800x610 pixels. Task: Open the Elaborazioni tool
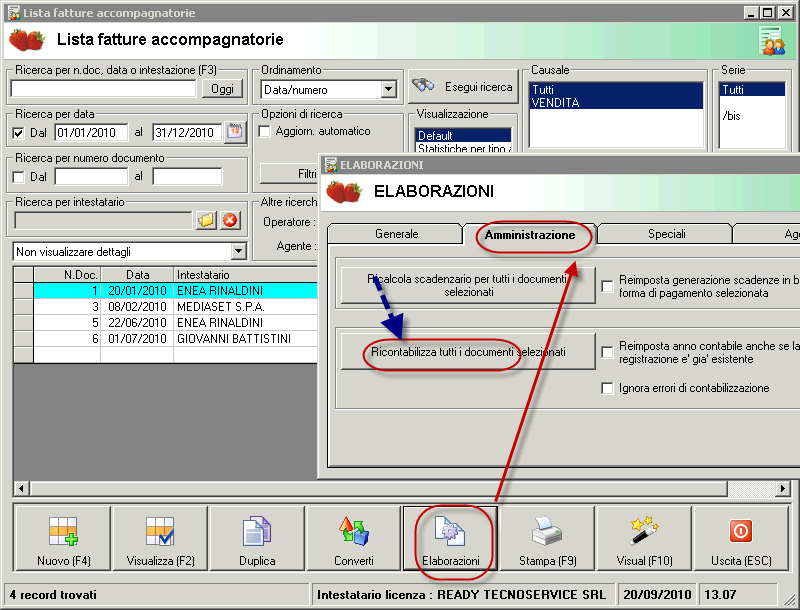[x=451, y=539]
